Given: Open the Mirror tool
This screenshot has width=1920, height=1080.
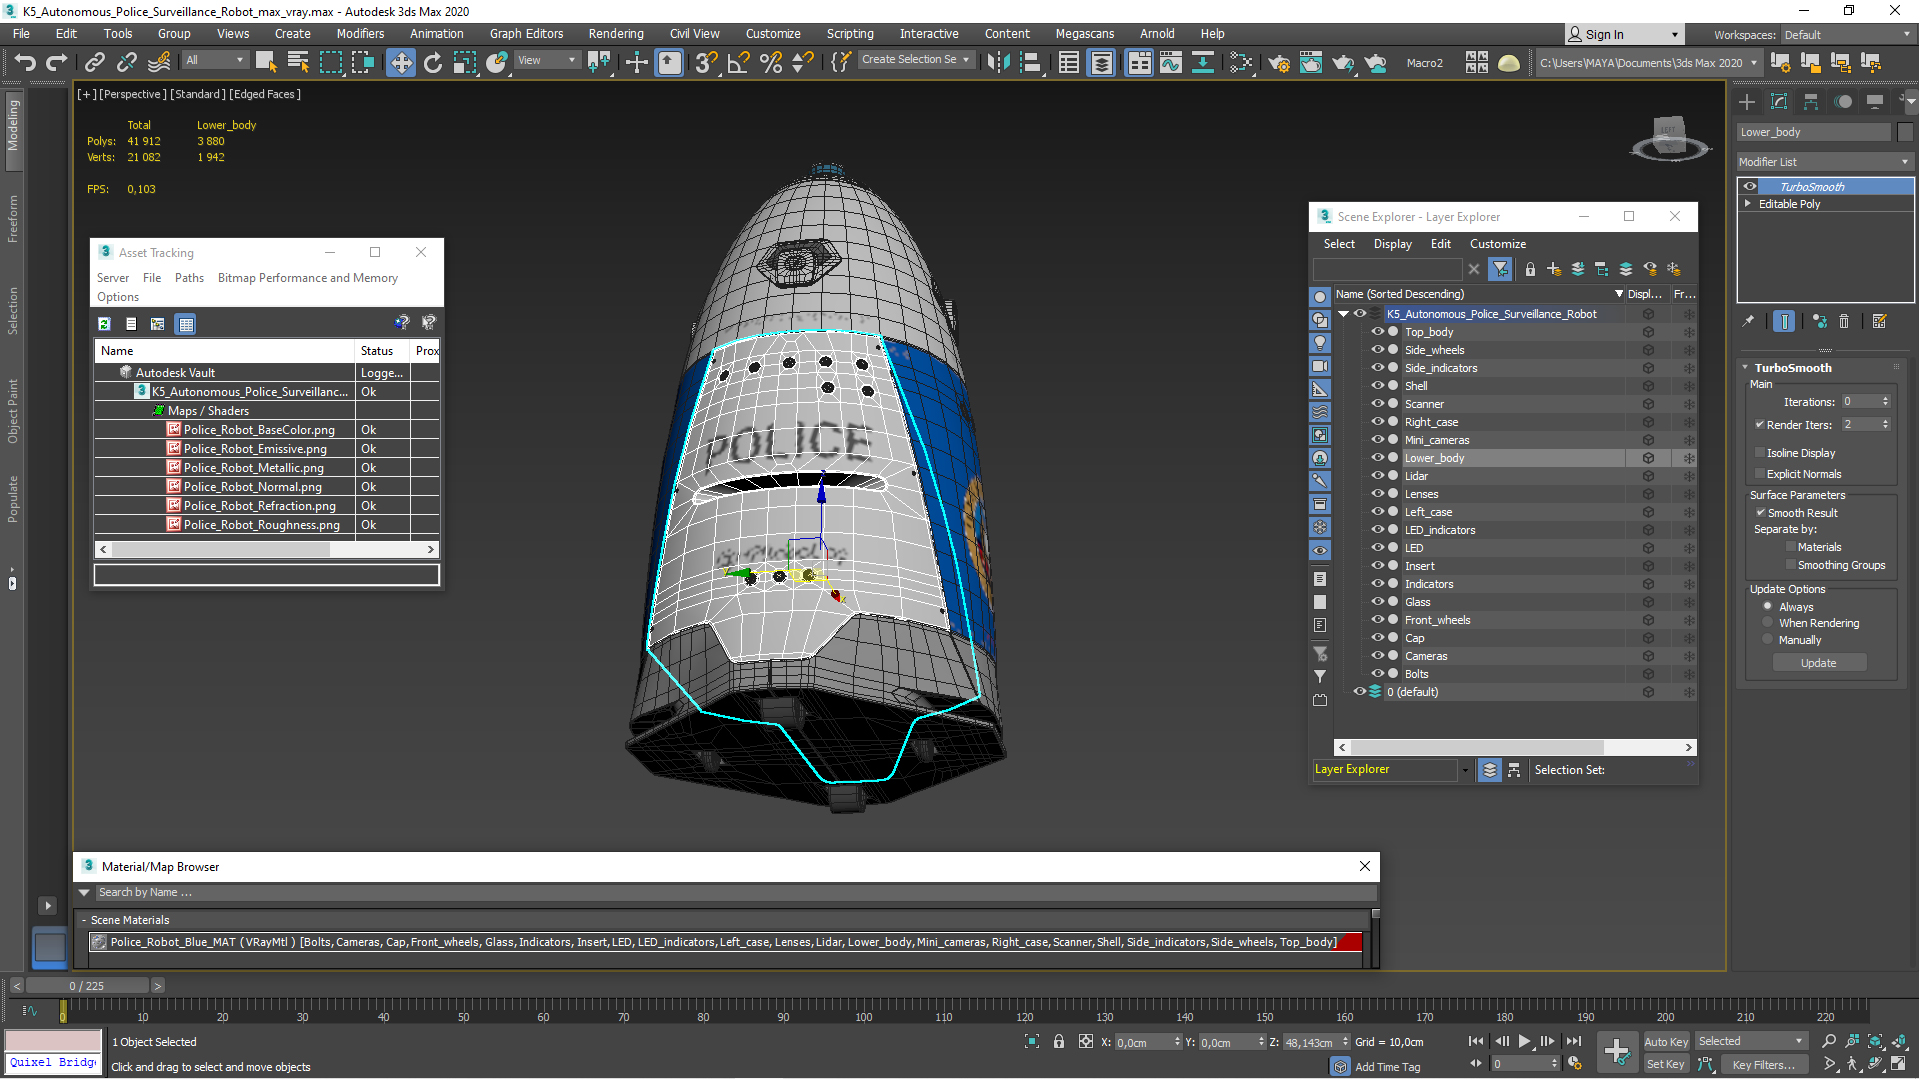Looking at the screenshot, I should pyautogui.click(x=998, y=63).
